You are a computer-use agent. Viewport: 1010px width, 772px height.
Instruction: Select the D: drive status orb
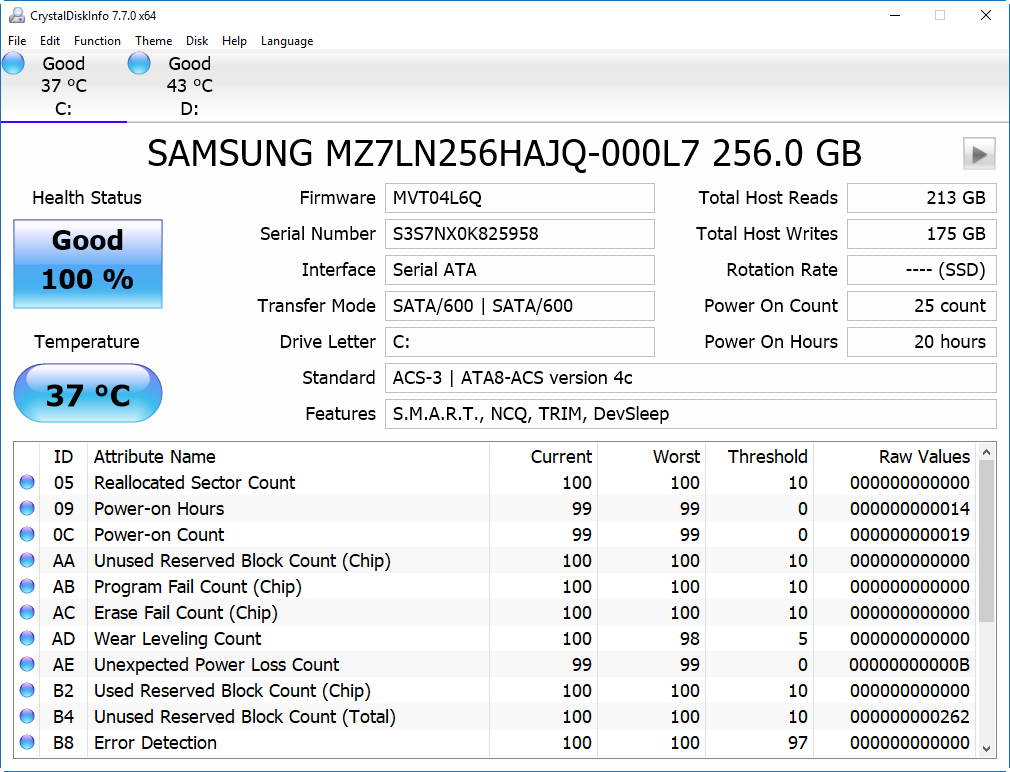139,64
